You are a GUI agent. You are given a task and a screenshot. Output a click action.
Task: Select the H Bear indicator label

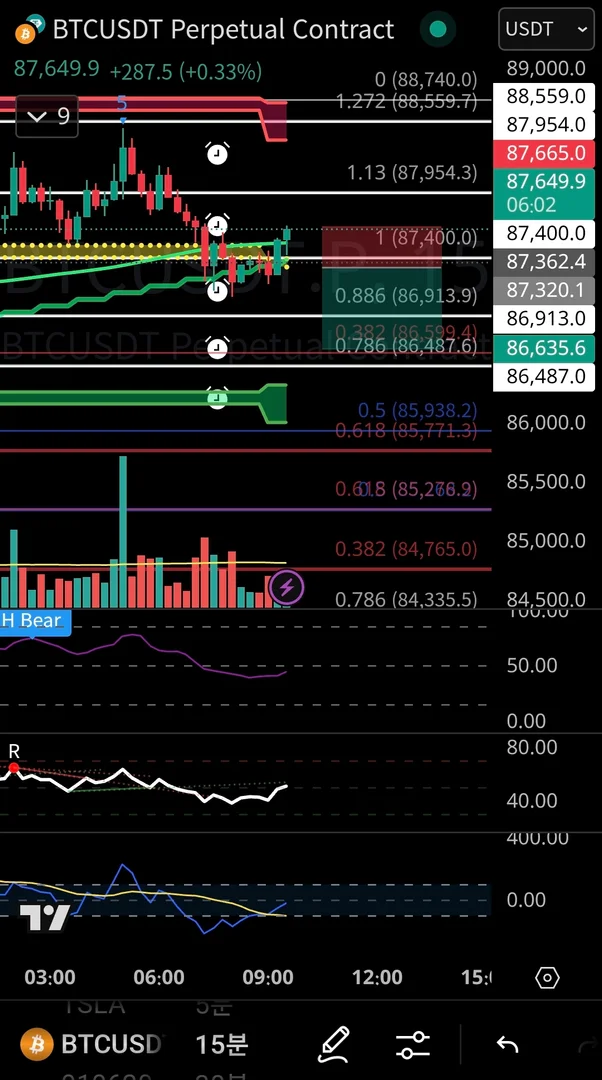click(x=31, y=620)
